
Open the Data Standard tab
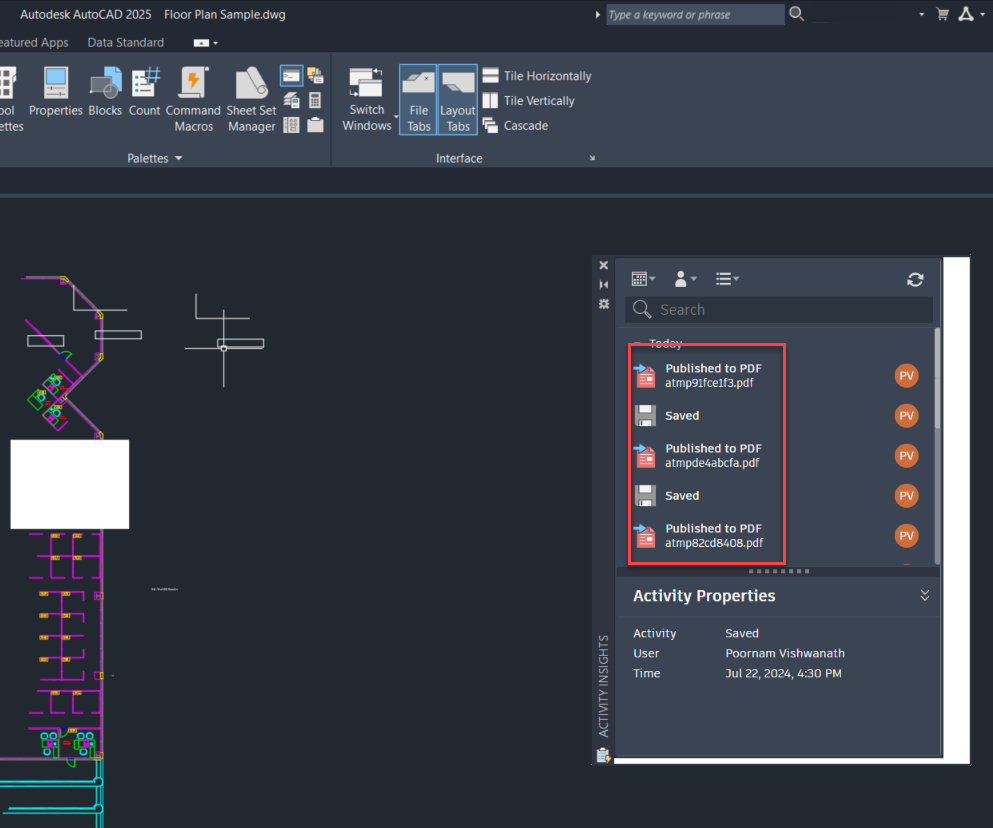125,42
